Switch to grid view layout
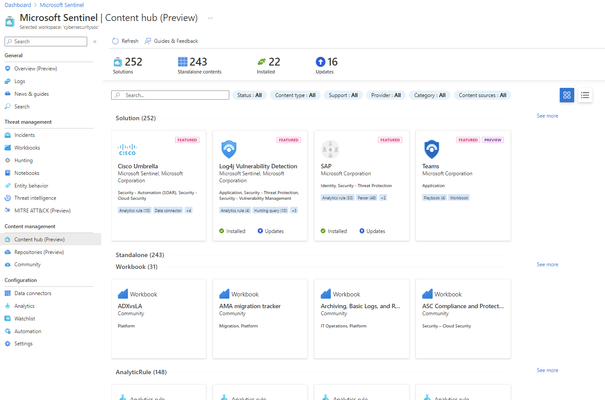 point(567,95)
